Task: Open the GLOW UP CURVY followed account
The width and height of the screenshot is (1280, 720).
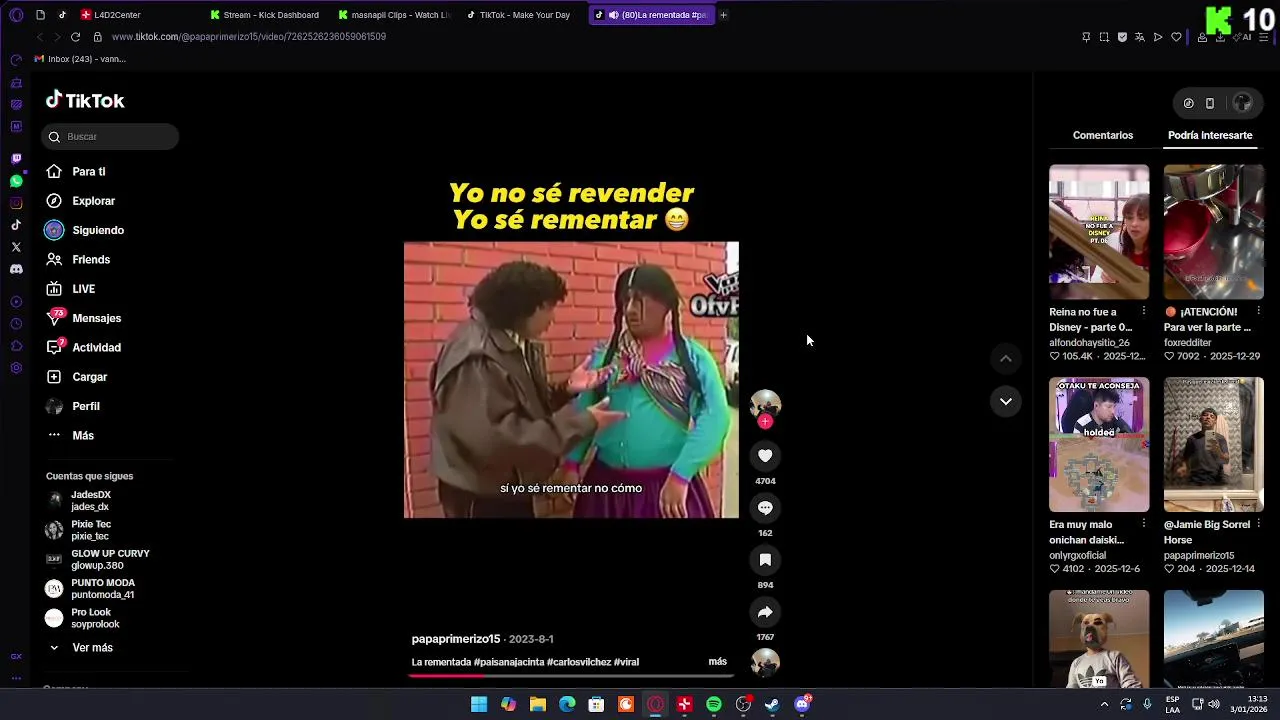Action: click(96, 559)
